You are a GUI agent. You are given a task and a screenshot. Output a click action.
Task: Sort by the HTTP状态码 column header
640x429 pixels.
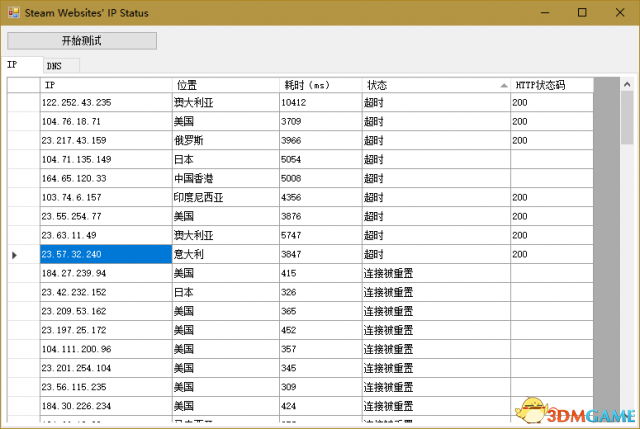(552, 85)
